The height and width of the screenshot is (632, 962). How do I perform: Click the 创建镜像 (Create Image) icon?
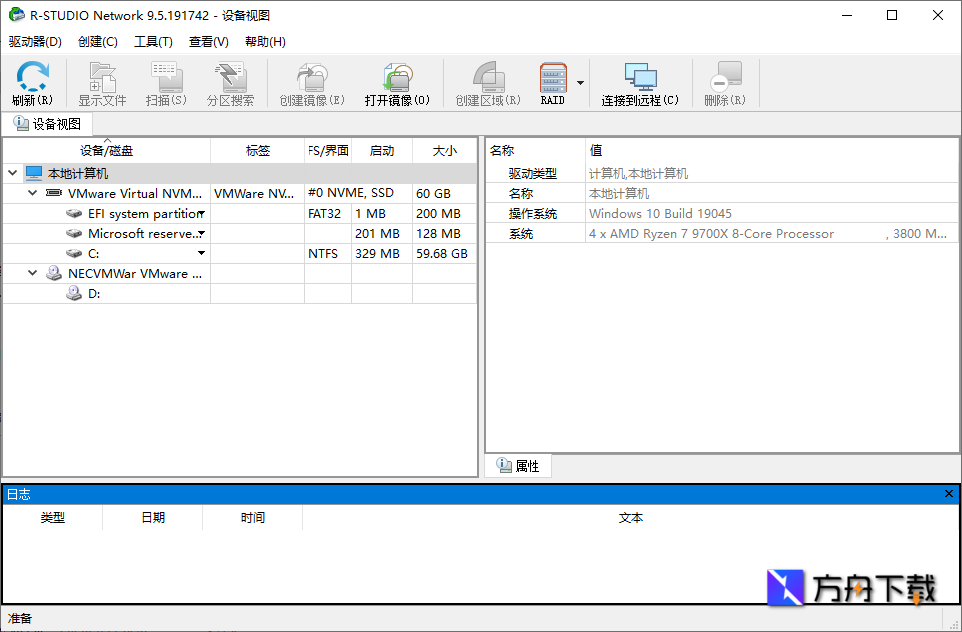coord(311,83)
